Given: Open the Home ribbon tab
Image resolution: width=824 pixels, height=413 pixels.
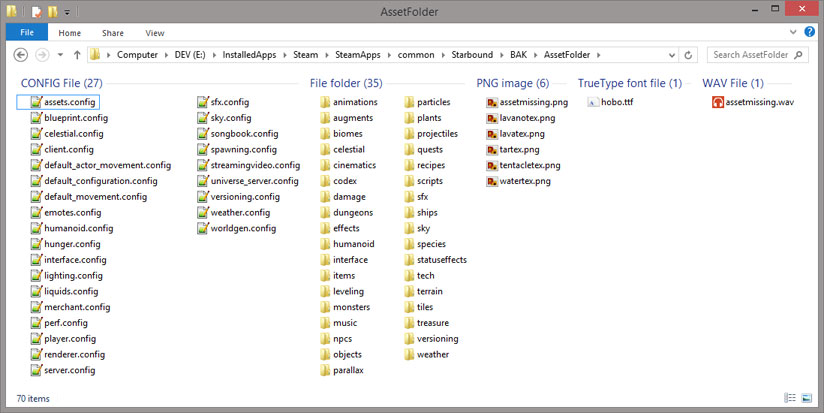Looking at the screenshot, I should tap(70, 33).
